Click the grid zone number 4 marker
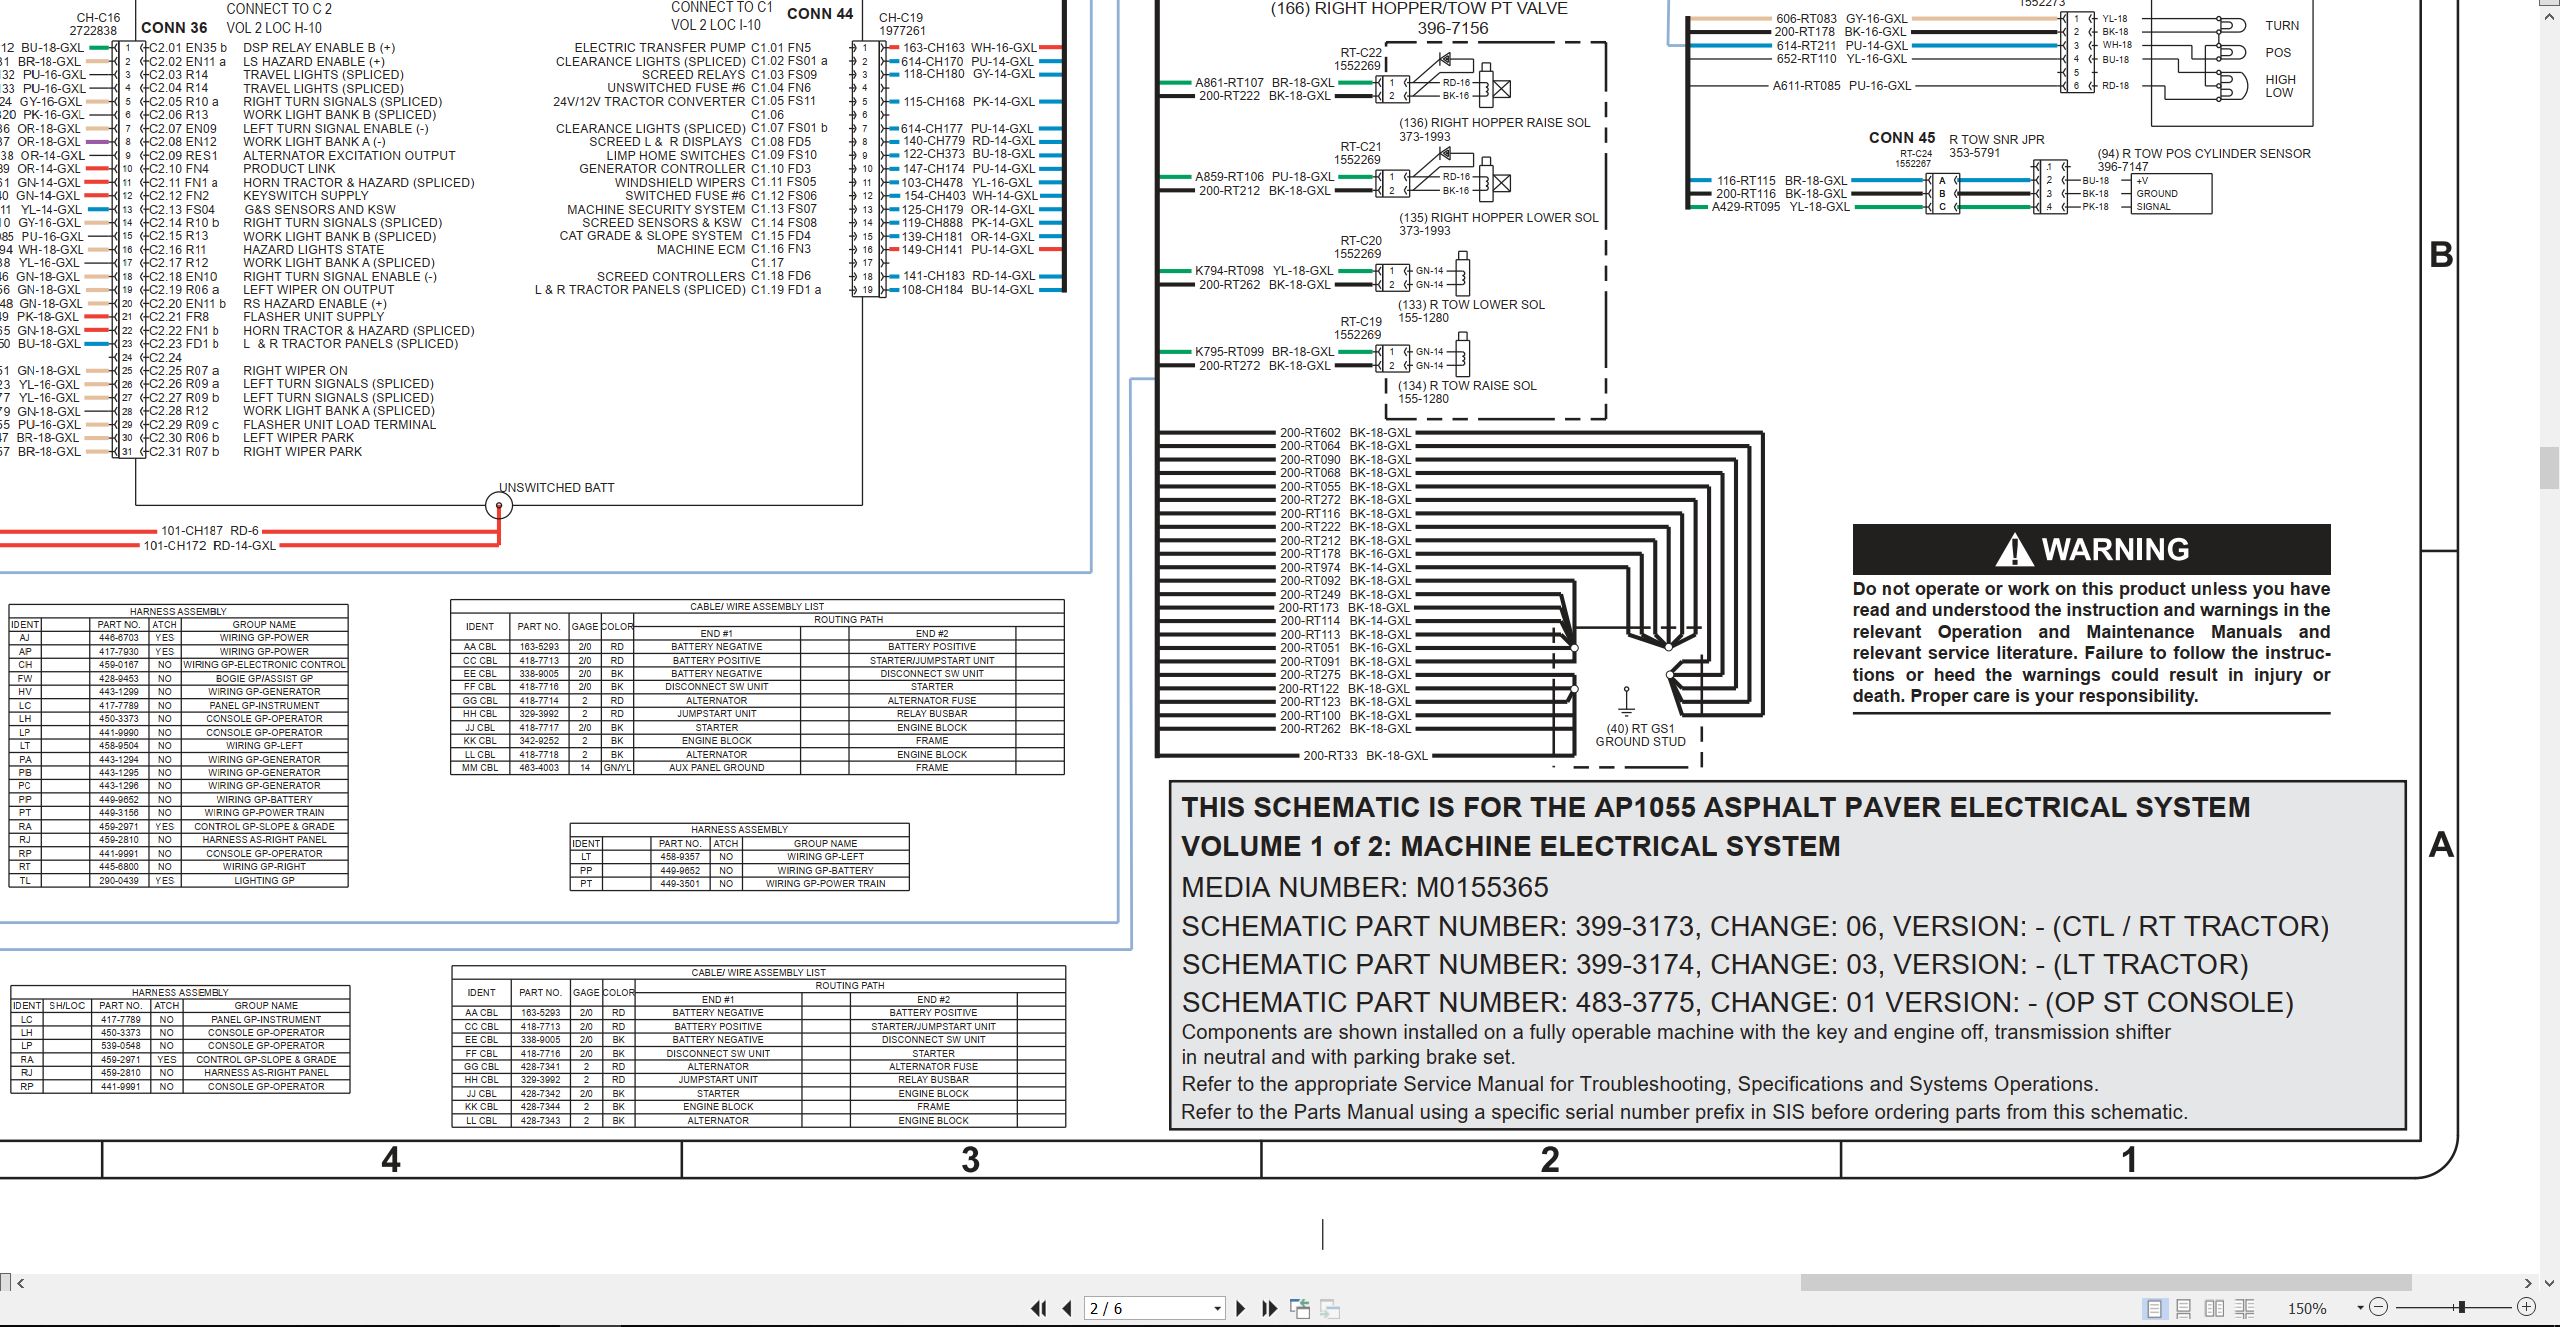Screen dimensions: 2560x1327 tap(391, 1160)
